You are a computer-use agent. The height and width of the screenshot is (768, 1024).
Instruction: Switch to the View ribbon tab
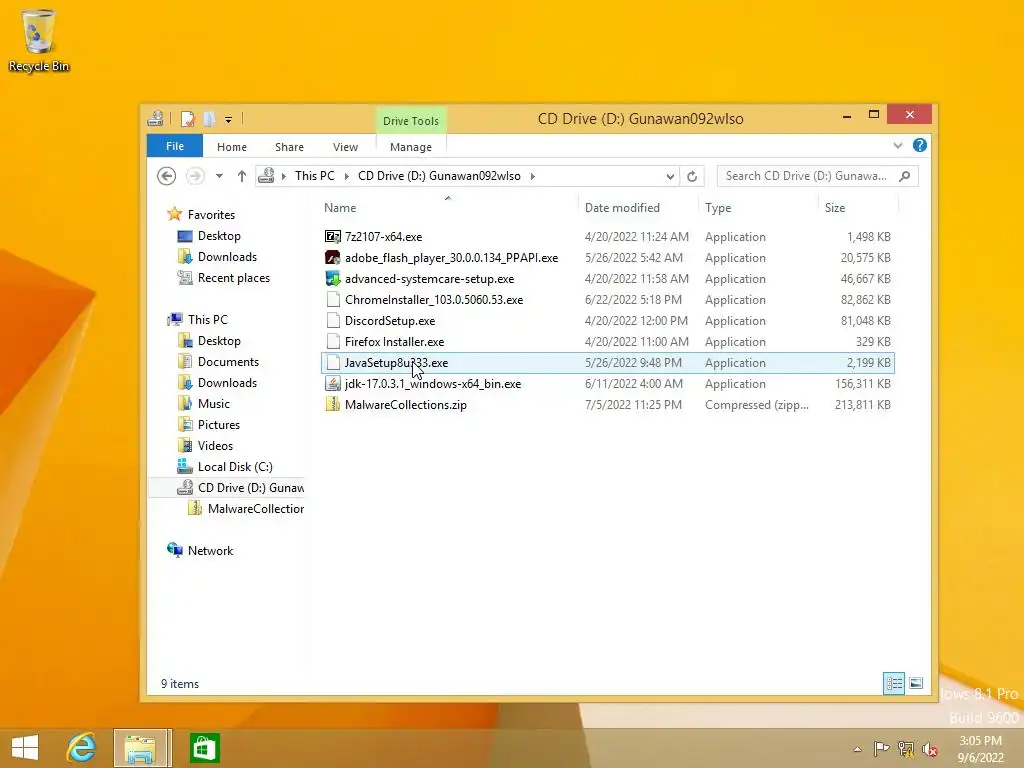click(345, 147)
